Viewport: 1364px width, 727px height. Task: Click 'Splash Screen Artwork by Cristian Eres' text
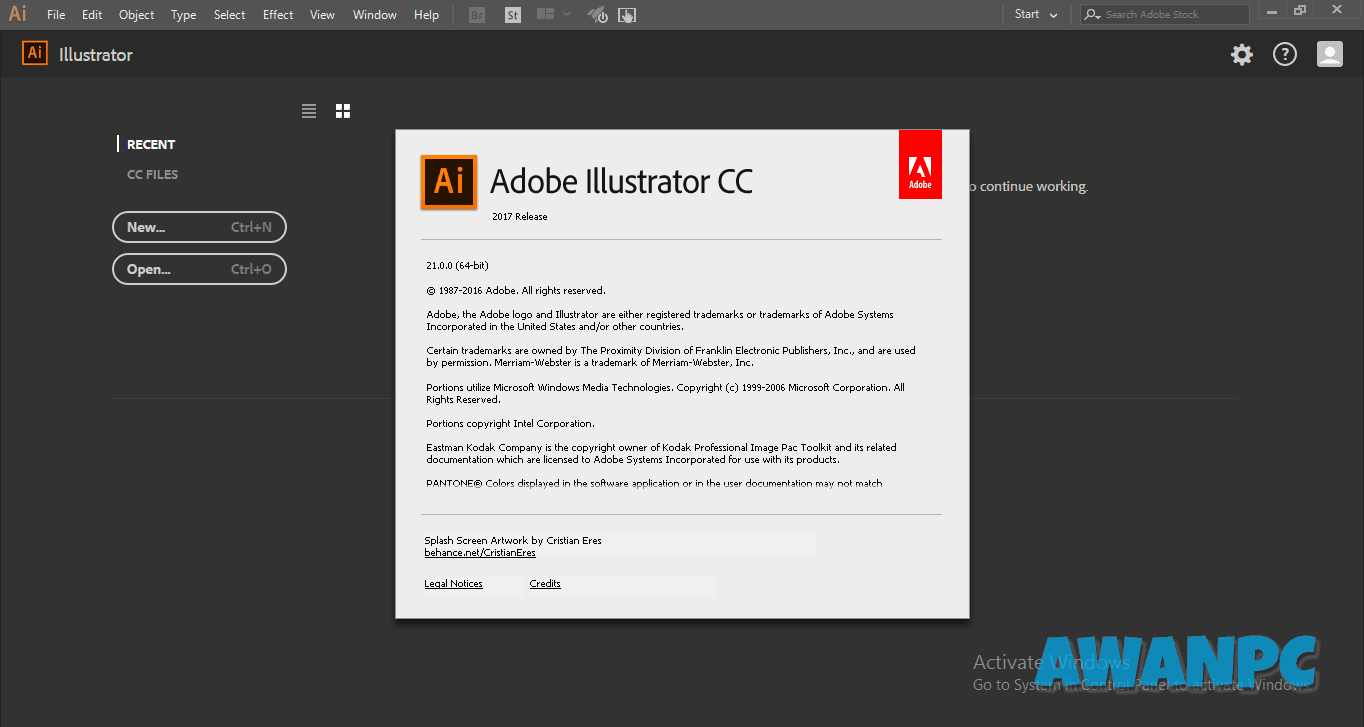[513, 541]
